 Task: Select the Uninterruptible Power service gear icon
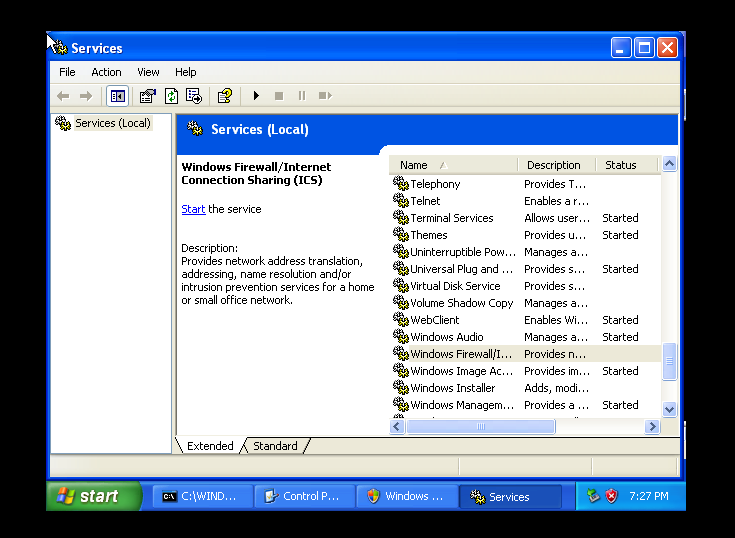[401, 252]
